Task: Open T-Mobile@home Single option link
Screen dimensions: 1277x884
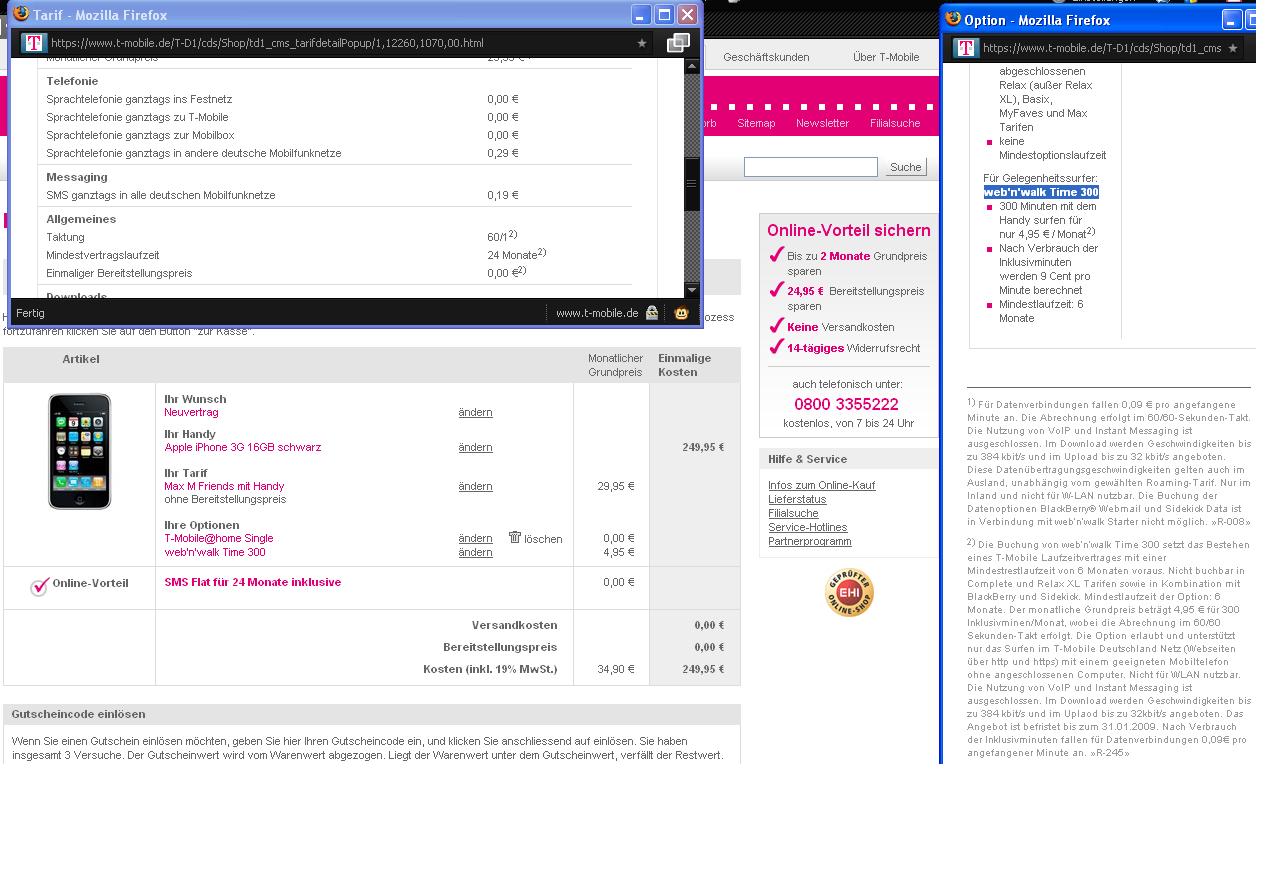Action: pos(218,538)
